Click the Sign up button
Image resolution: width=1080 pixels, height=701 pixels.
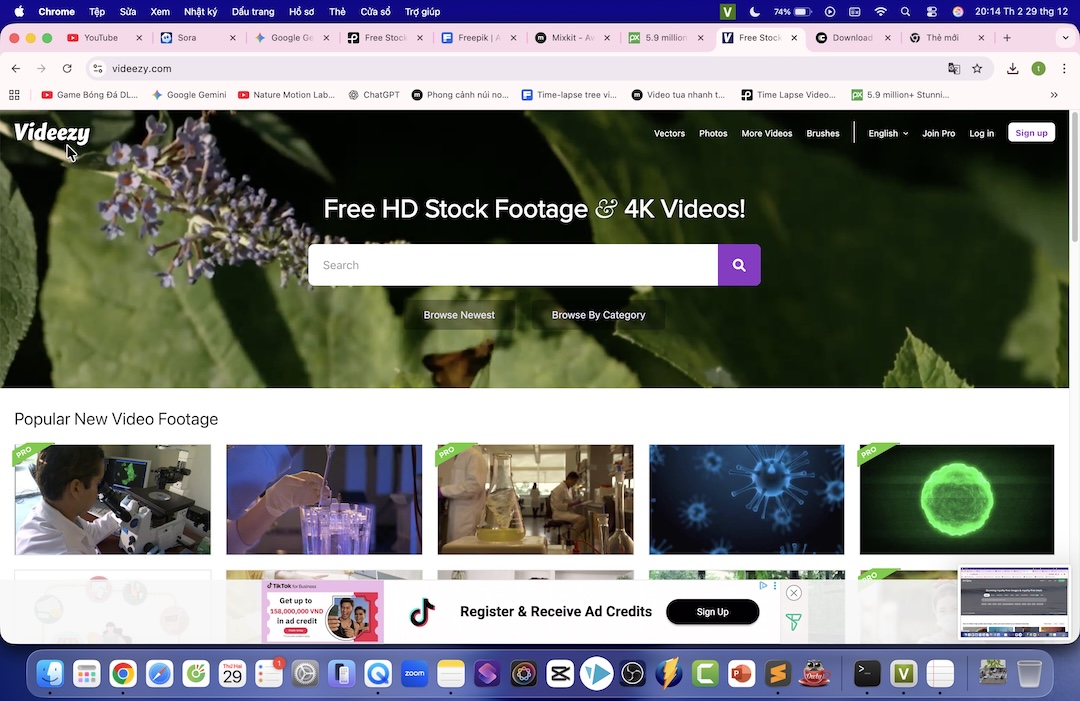click(x=1031, y=133)
